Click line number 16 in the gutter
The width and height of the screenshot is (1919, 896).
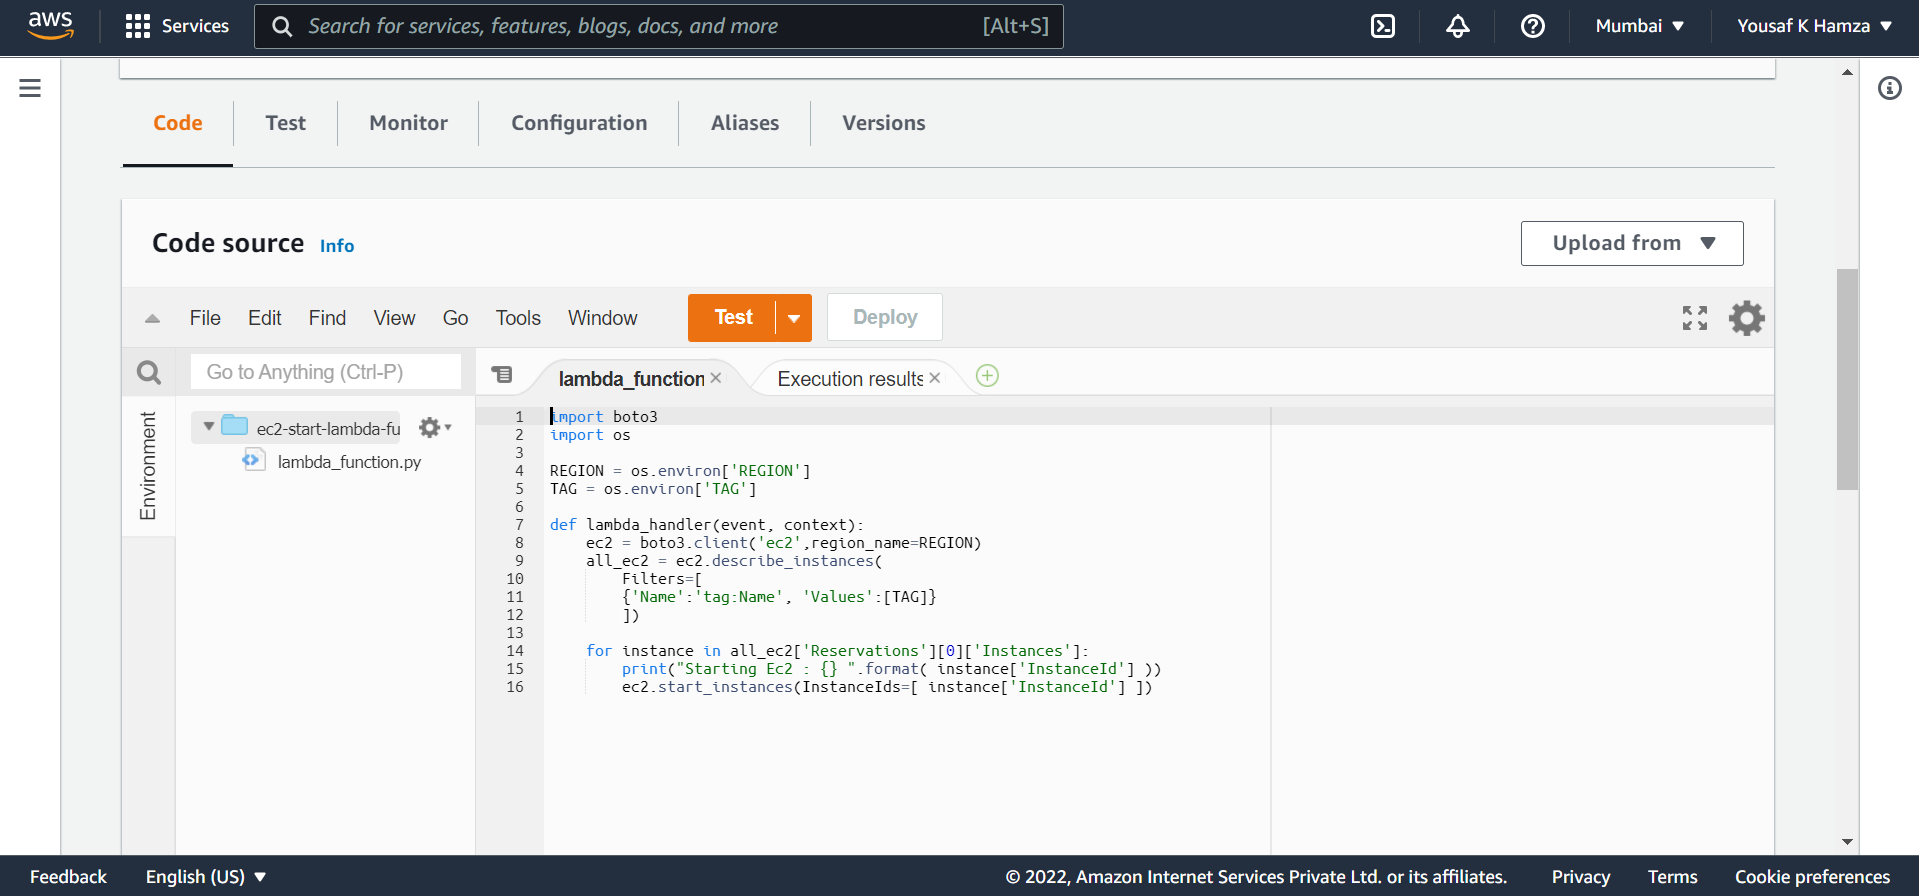(x=515, y=687)
